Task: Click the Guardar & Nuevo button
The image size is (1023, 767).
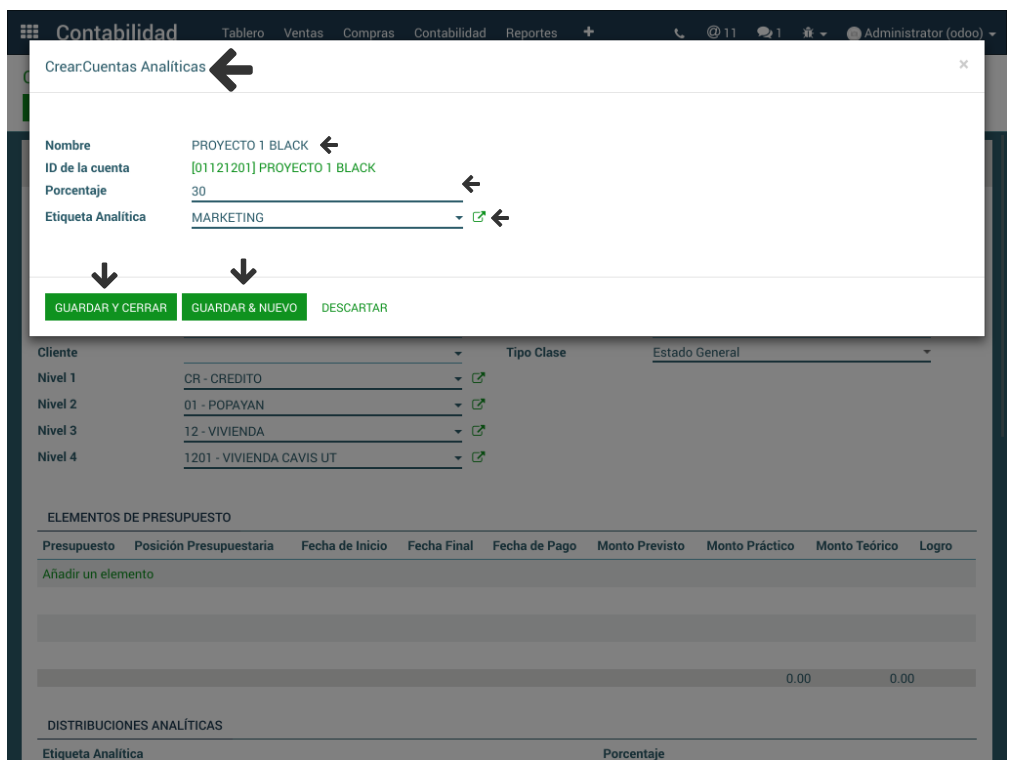Action: coord(244,308)
